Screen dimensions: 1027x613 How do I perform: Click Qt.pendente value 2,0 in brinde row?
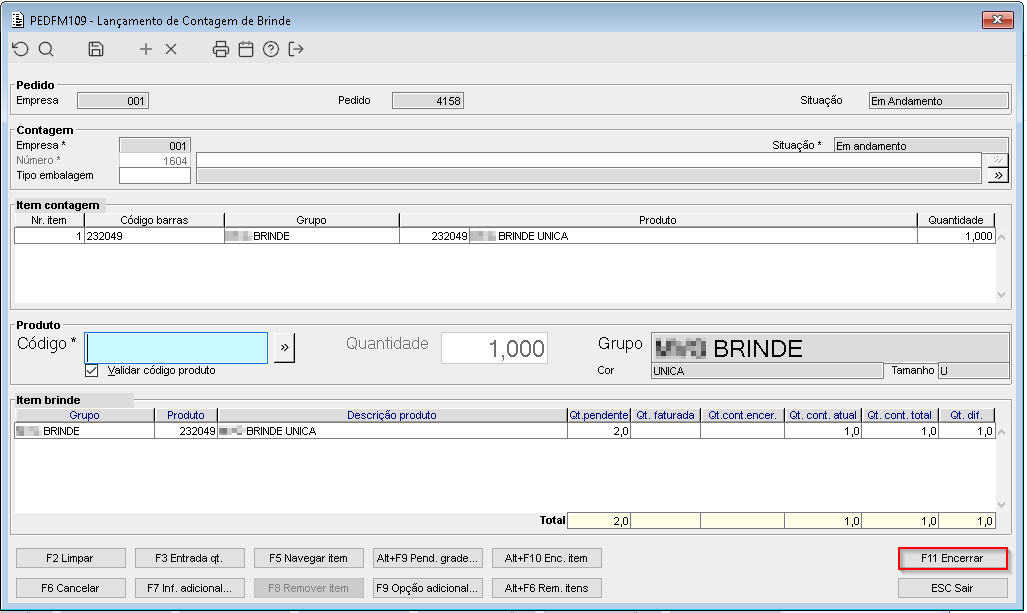point(599,431)
